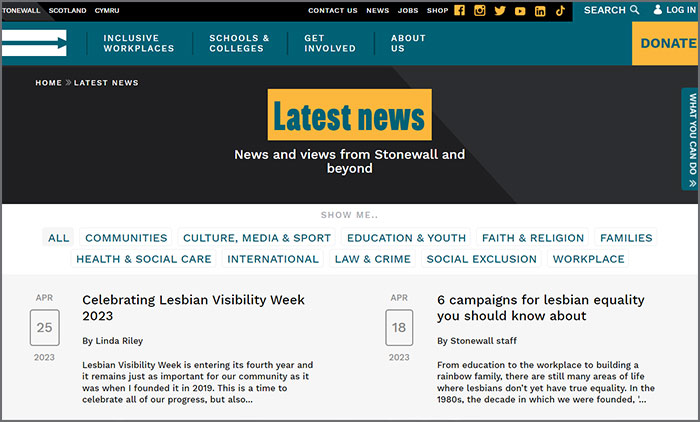
Task: Go to the Cymru site link
Action: 107,10
